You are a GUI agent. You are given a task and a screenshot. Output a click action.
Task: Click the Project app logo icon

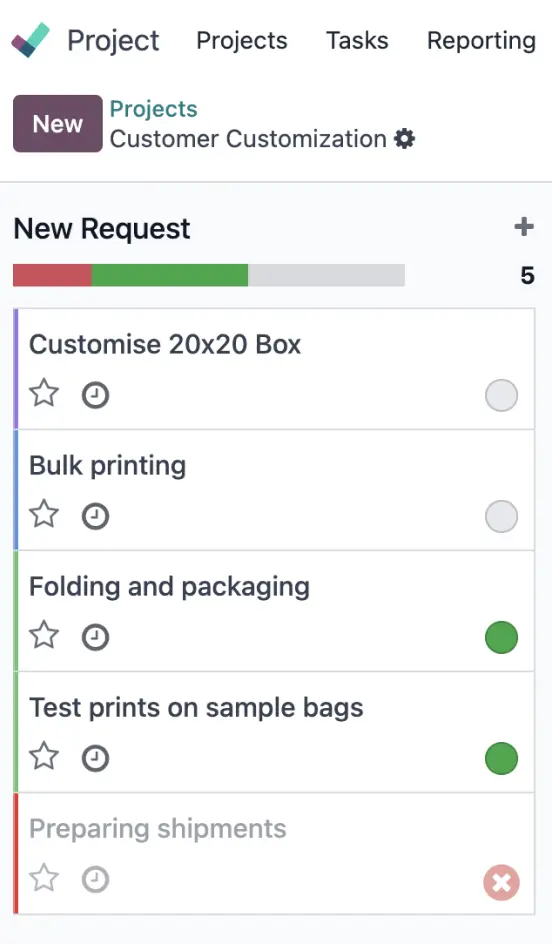click(x=30, y=40)
